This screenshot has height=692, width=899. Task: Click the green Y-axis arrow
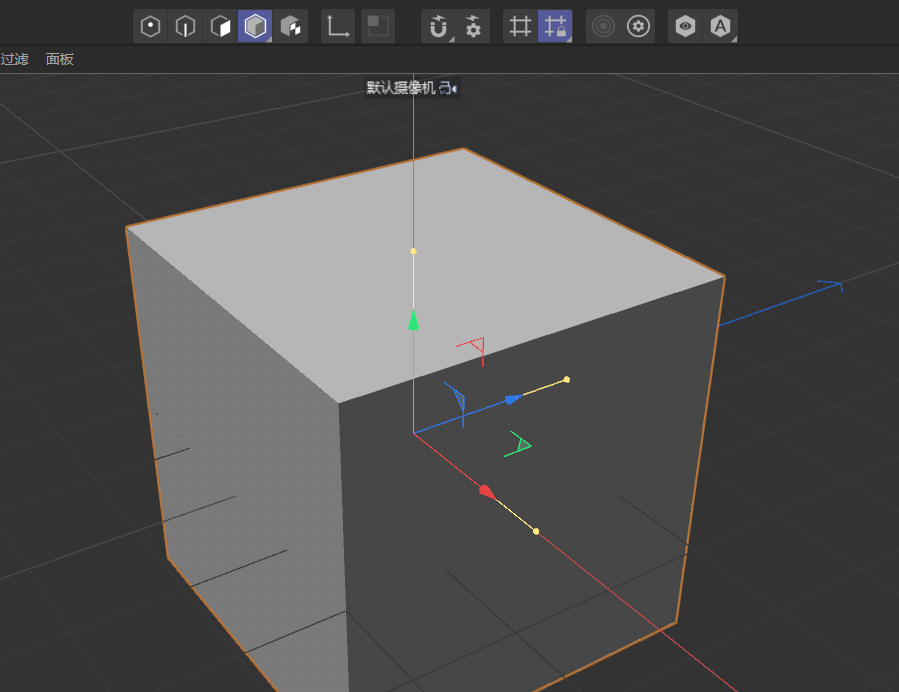[413, 320]
